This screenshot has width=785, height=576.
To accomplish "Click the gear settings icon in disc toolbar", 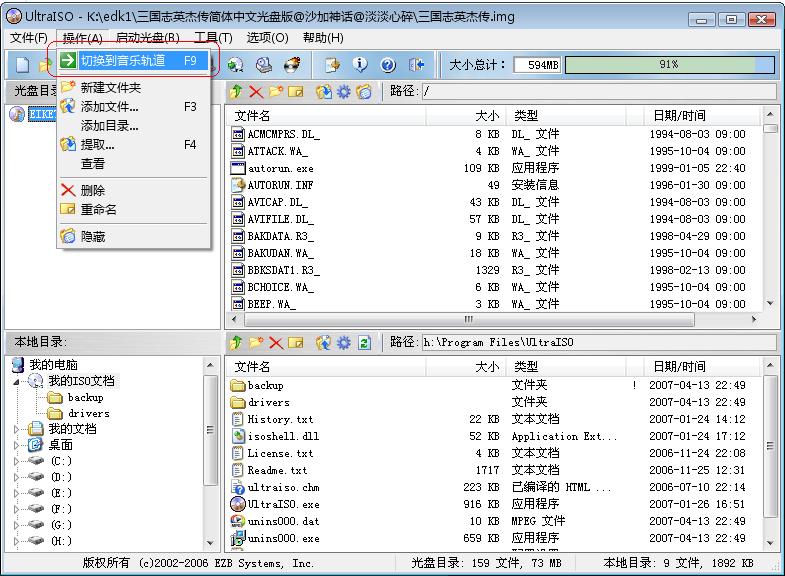I will (343, 92).
